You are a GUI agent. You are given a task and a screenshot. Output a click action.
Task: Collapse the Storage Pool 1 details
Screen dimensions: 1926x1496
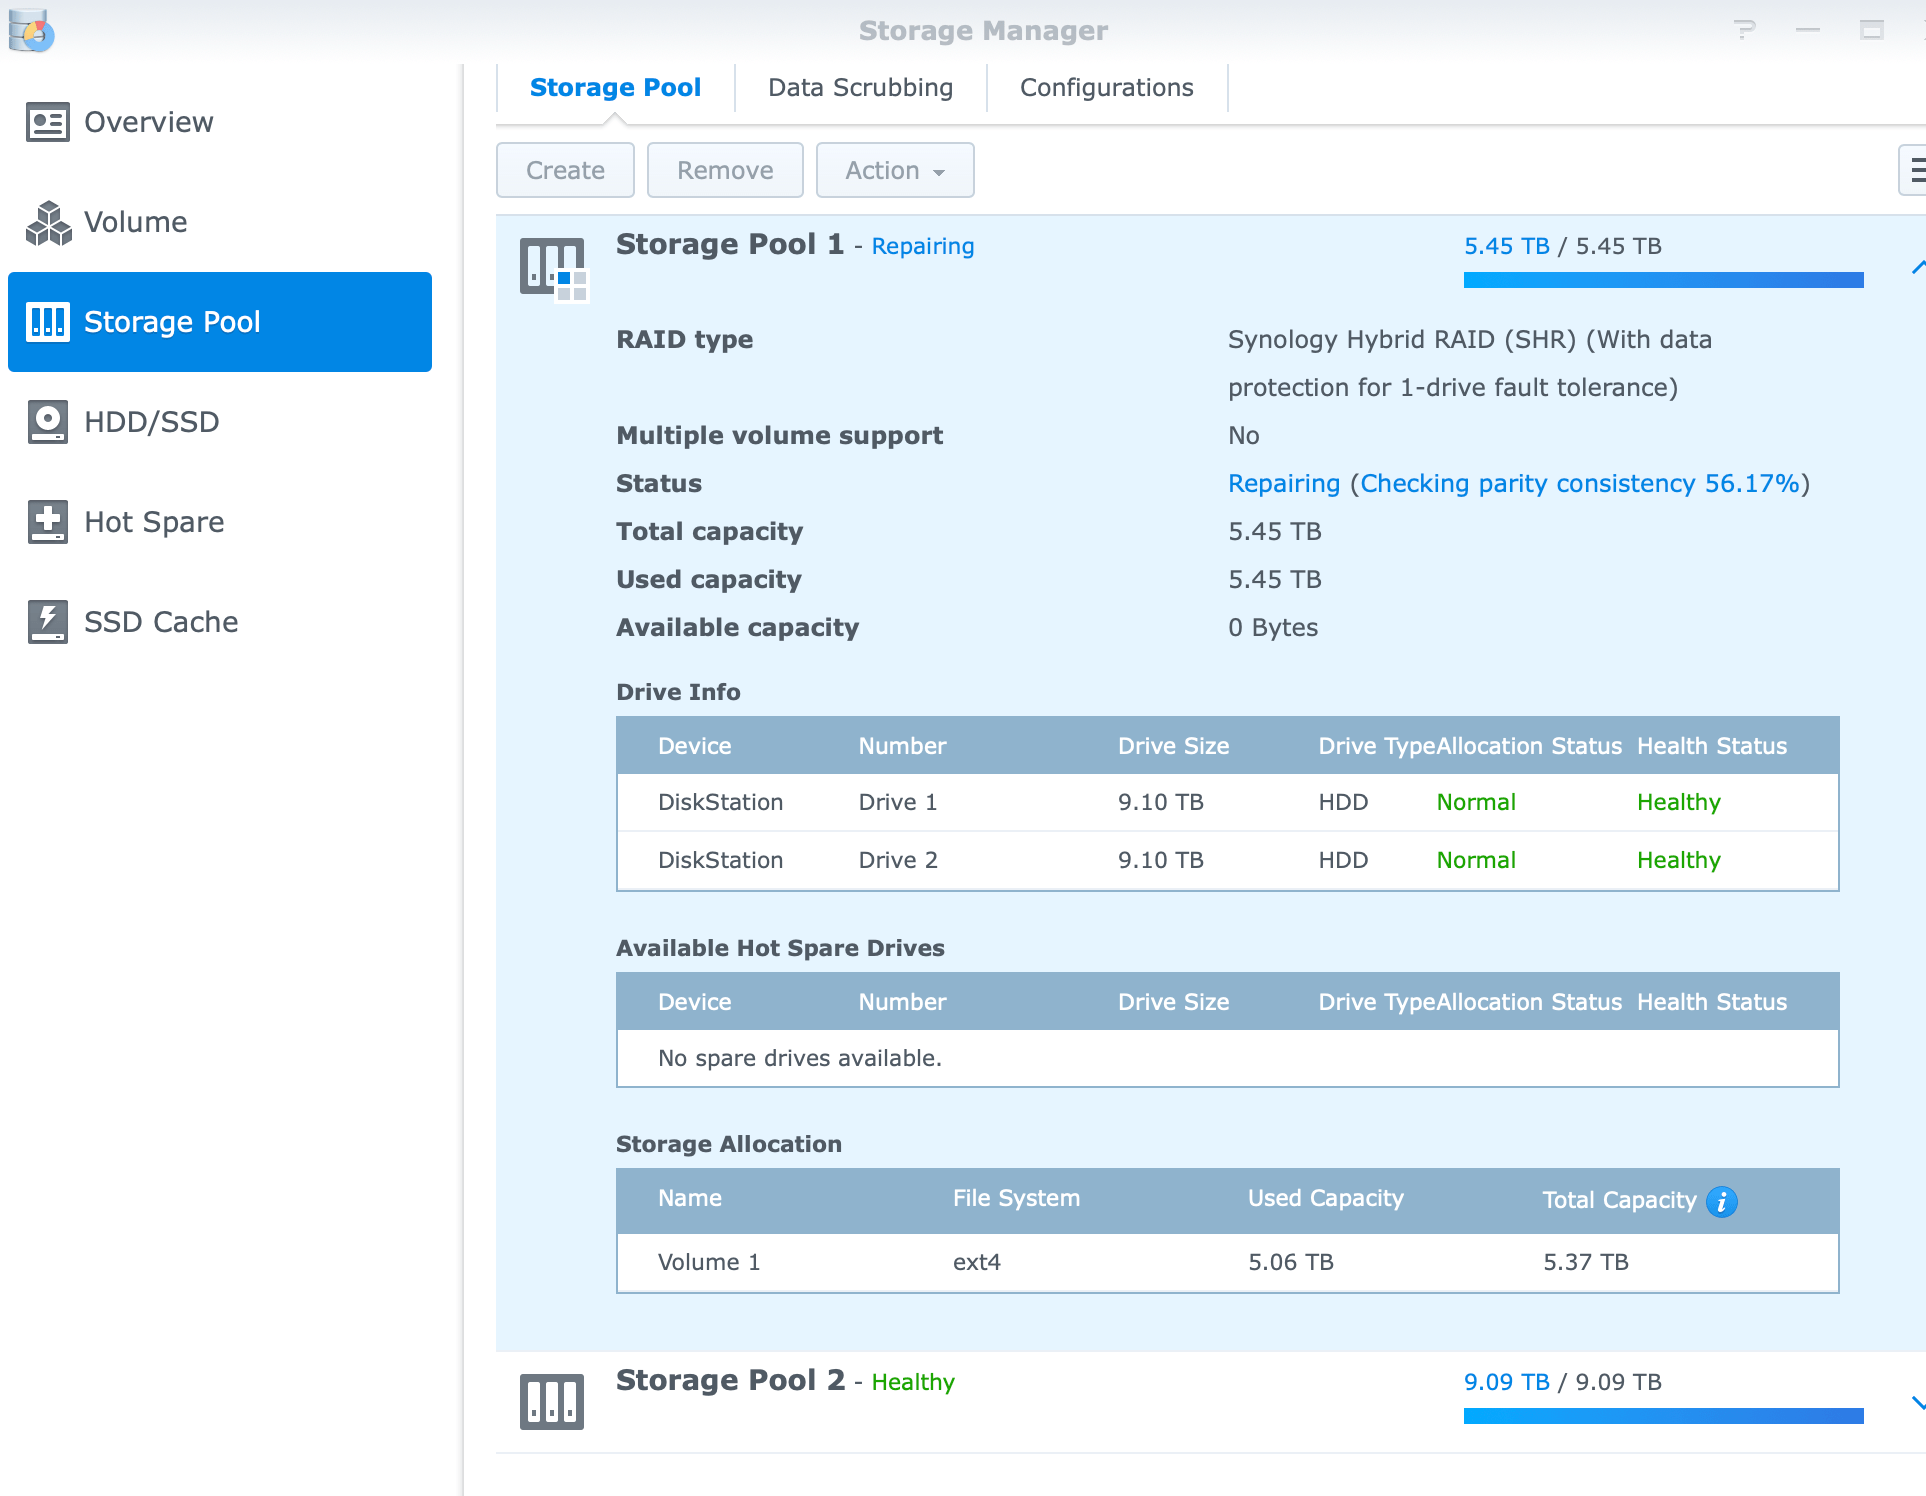[x=1916, y=267]
